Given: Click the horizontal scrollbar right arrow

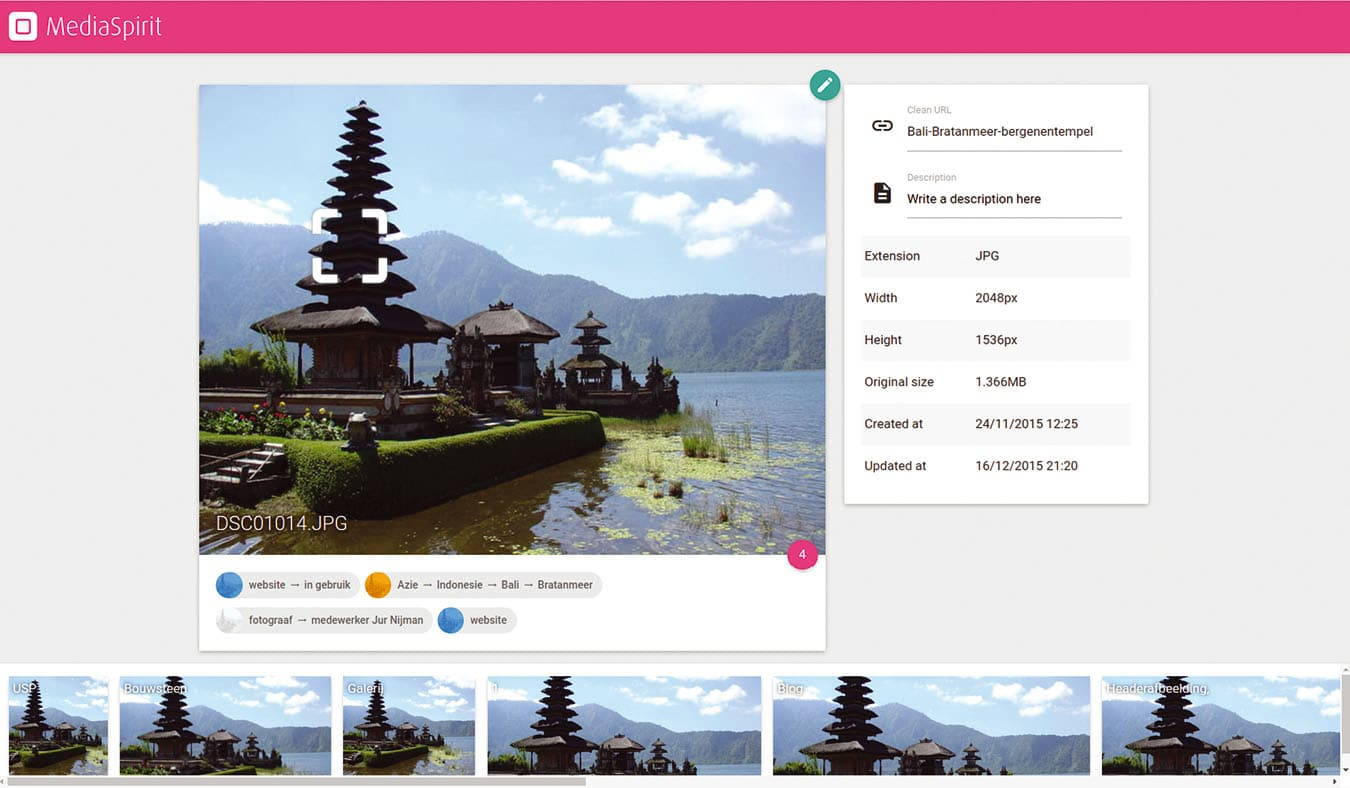Looking at the screenshot, I should coord(1336,782).
